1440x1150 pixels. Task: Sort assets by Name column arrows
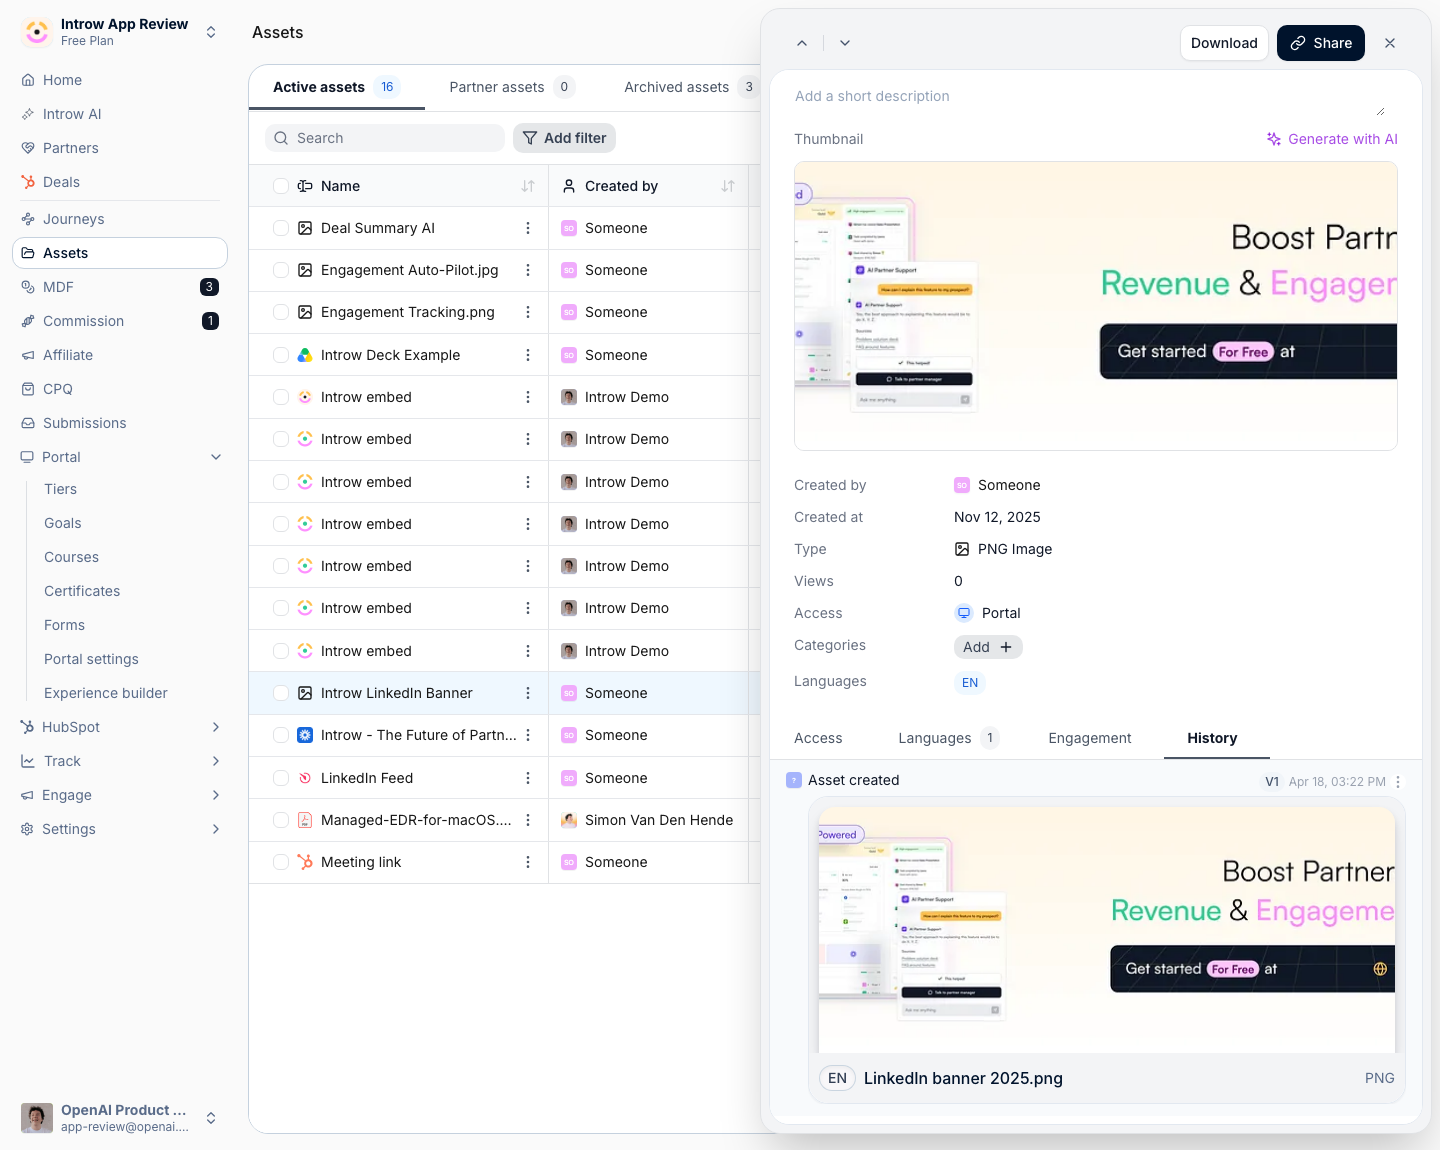[528, 186]
